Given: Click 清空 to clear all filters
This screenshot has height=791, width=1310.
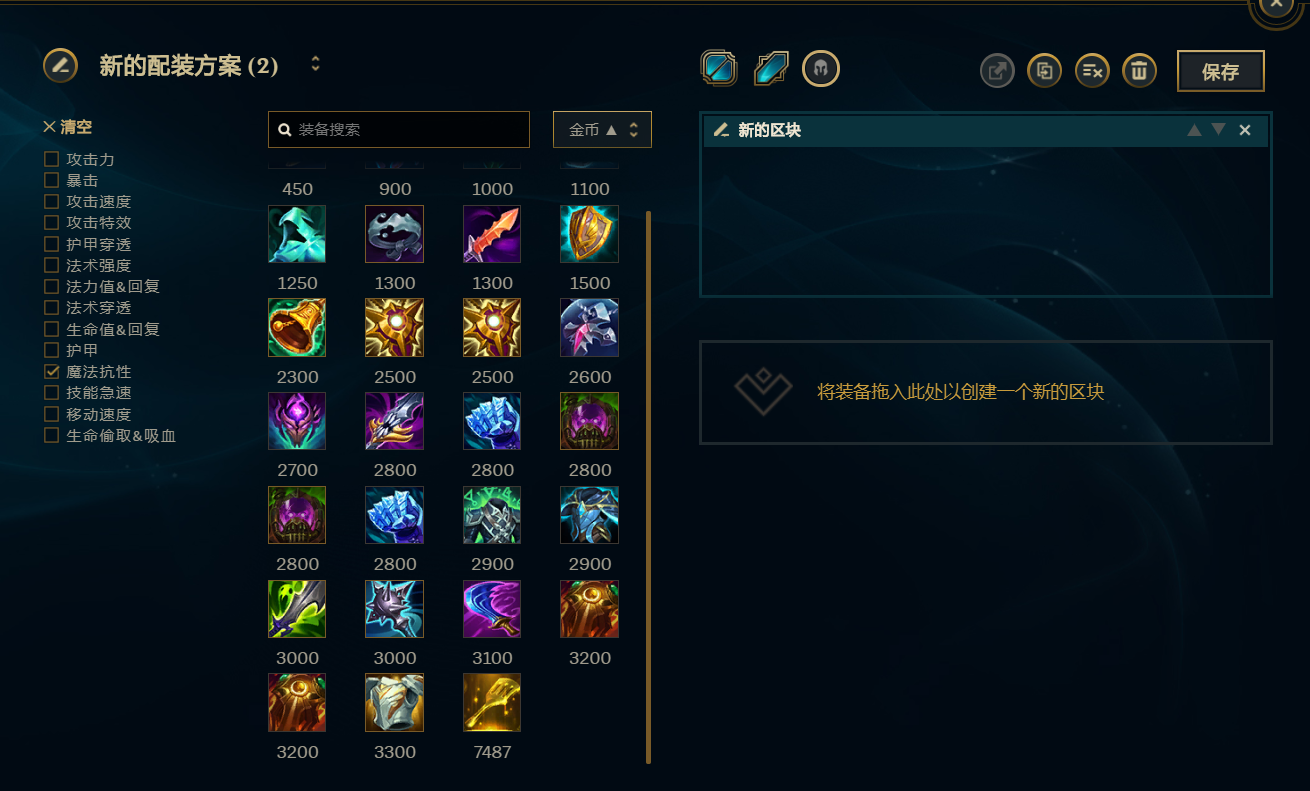Looking at the screenshot, I should coord(68,127).
